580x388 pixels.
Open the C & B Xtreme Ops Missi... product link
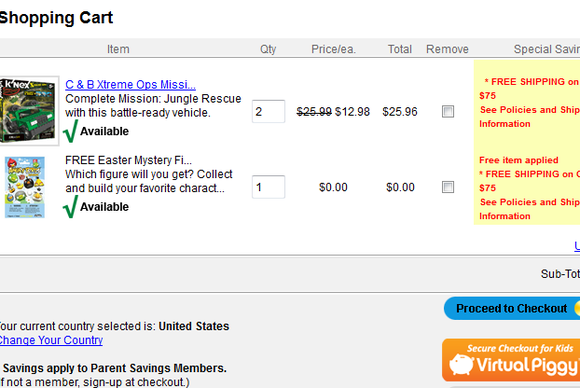coord(130,85)
